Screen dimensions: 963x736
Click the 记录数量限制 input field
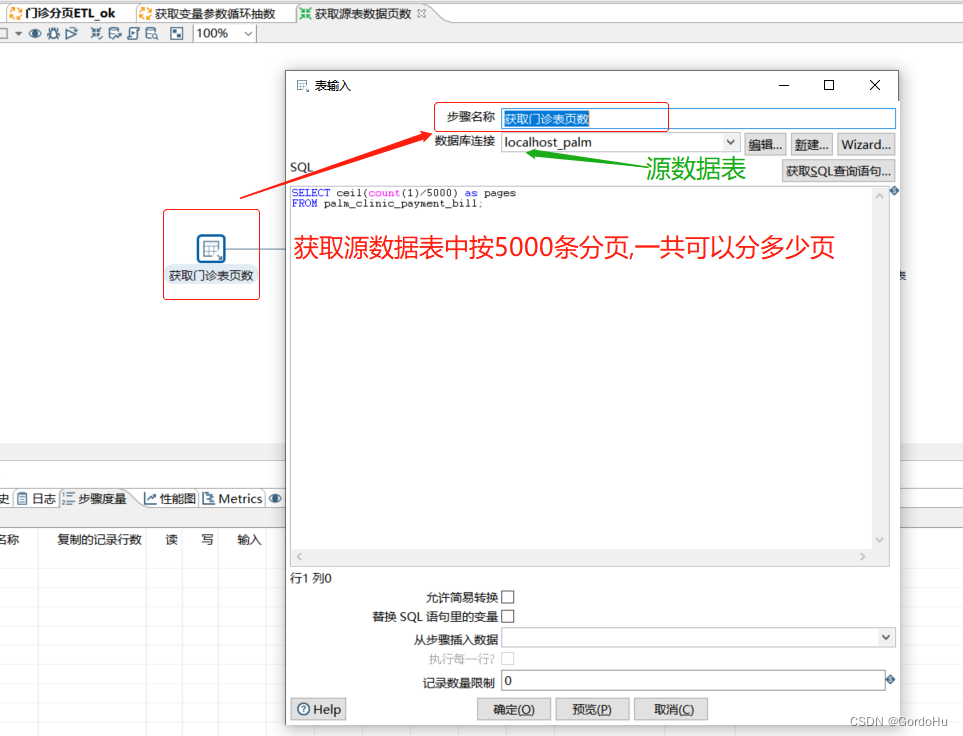[693, 681]
